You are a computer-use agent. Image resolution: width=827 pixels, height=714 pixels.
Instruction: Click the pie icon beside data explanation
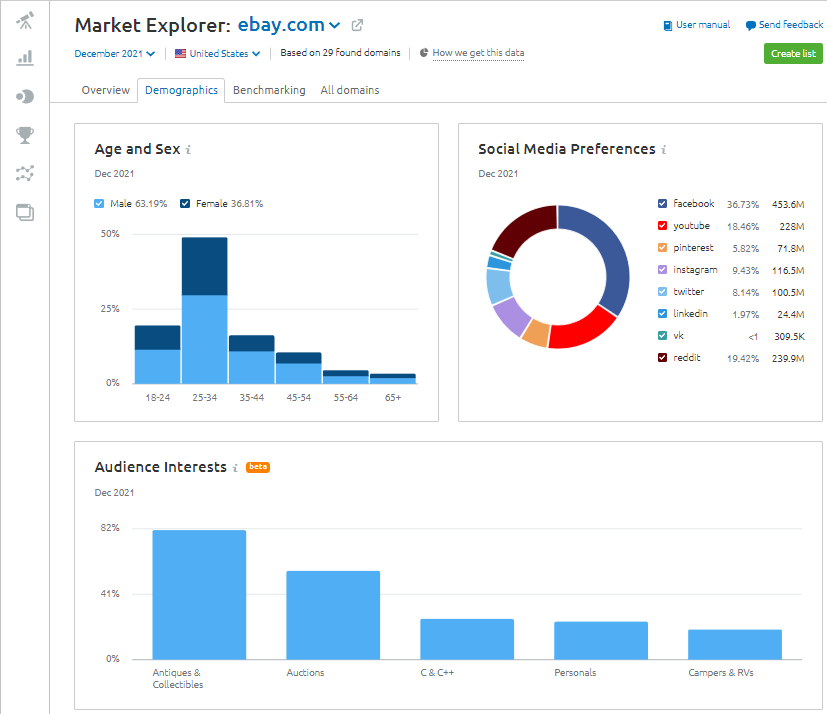click(424, 53)
